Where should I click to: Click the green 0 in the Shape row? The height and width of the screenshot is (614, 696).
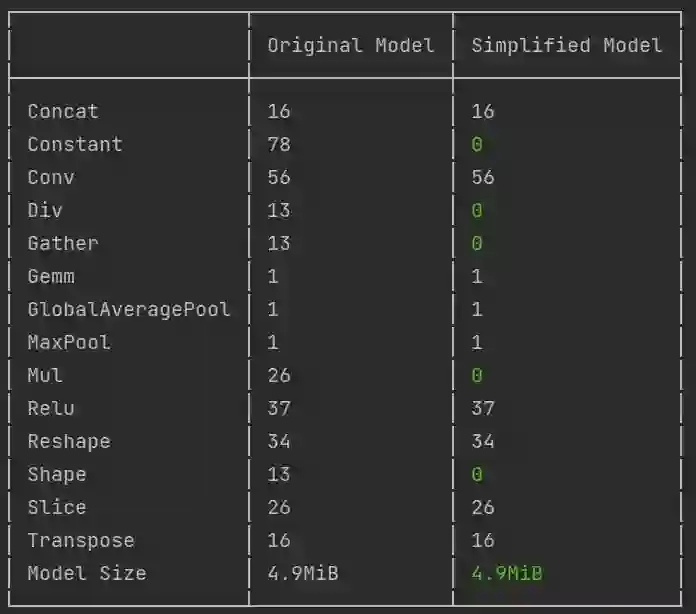(477, 474)
